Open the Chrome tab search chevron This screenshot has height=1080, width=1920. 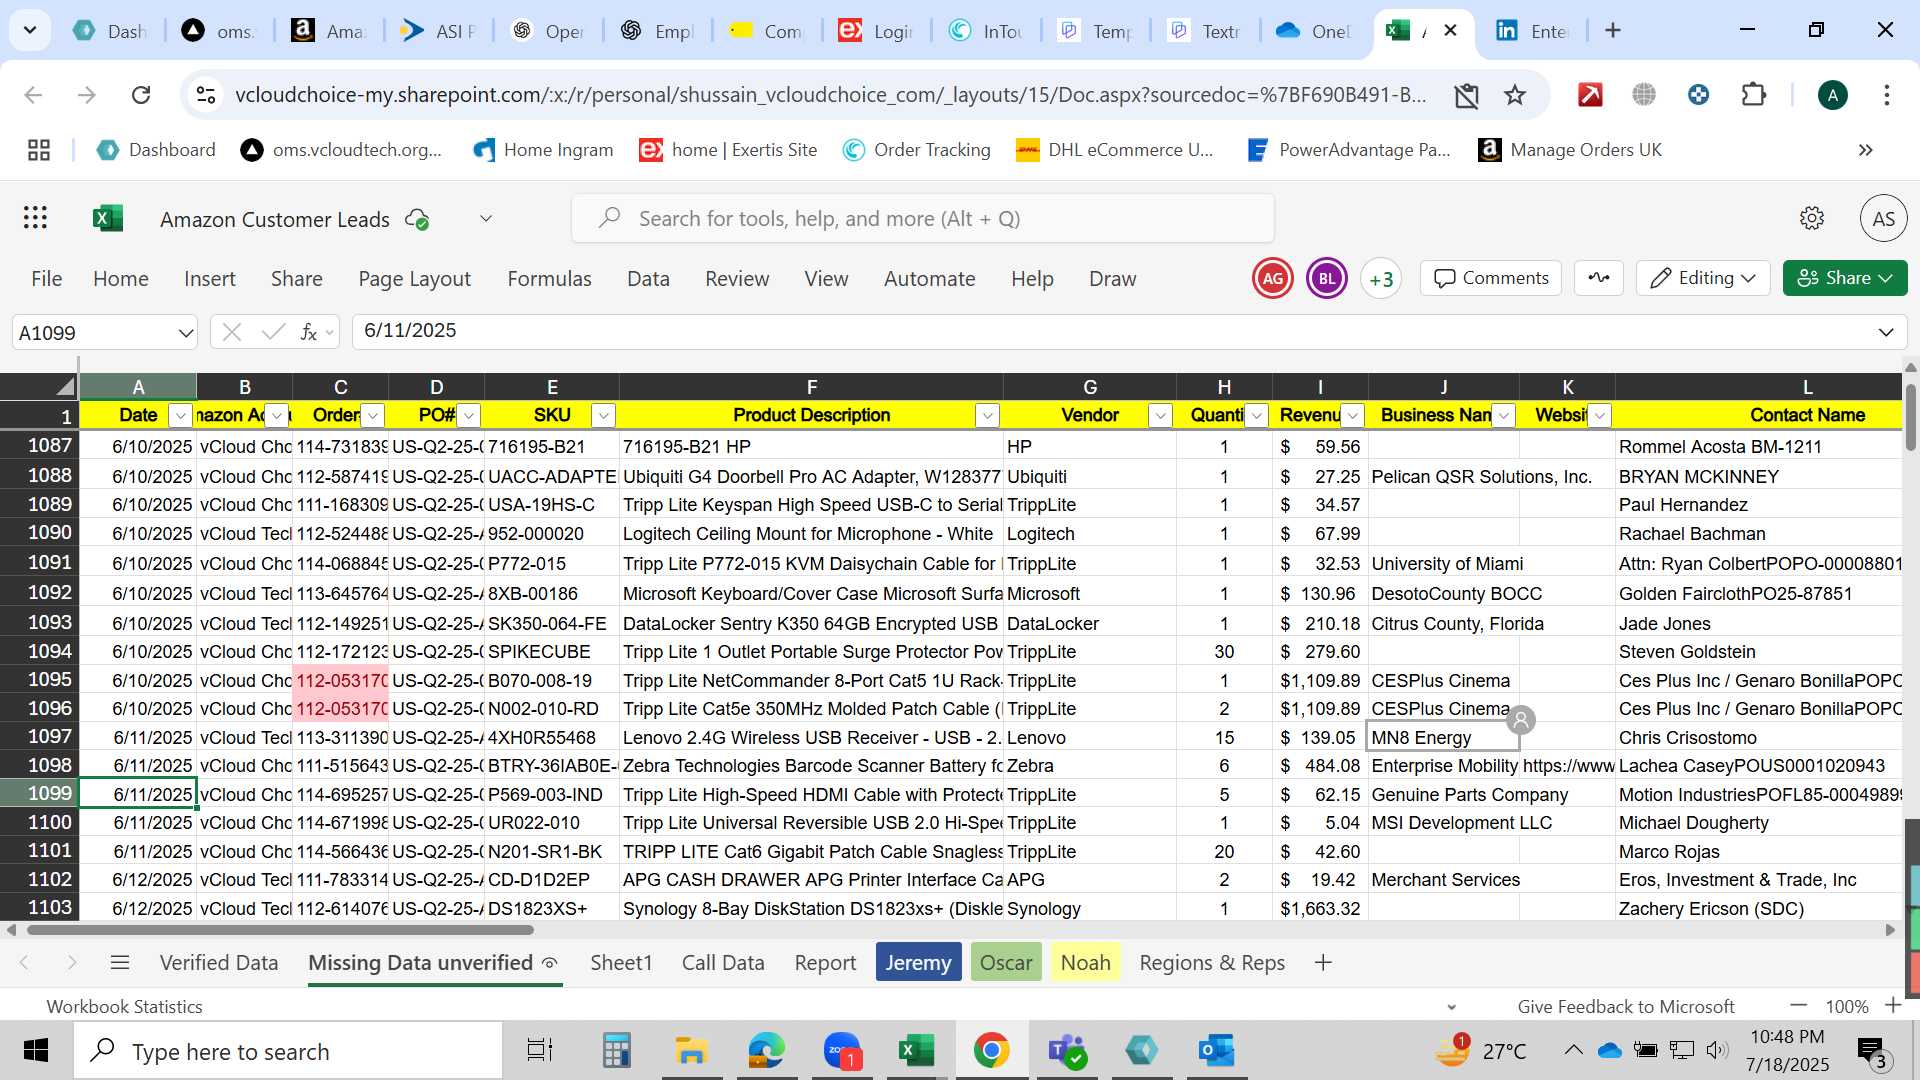(x=30, y=30)
